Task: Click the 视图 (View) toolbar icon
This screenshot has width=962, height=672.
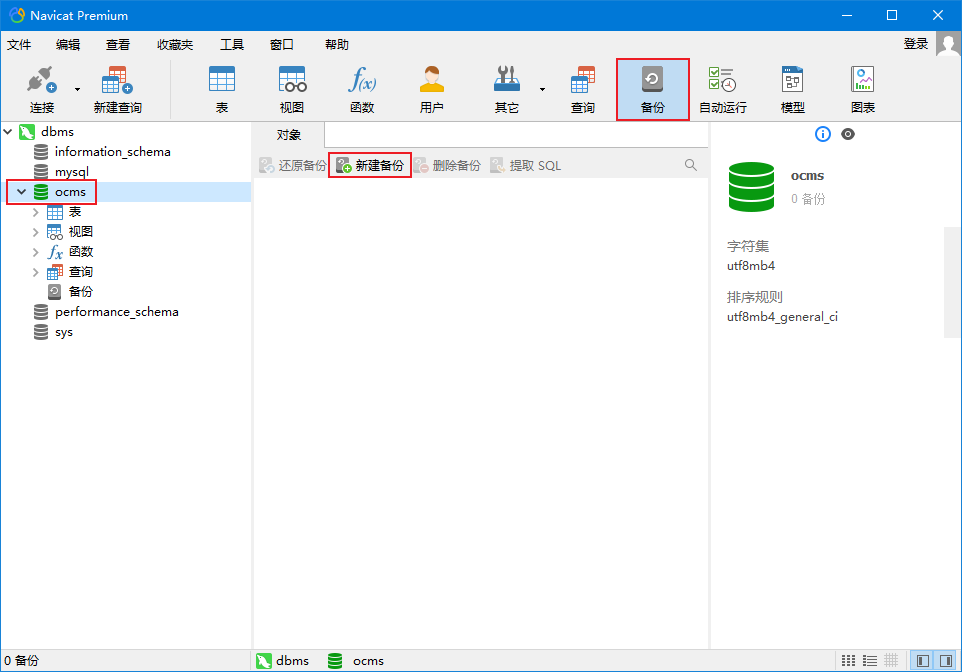Action: point(292,89)
